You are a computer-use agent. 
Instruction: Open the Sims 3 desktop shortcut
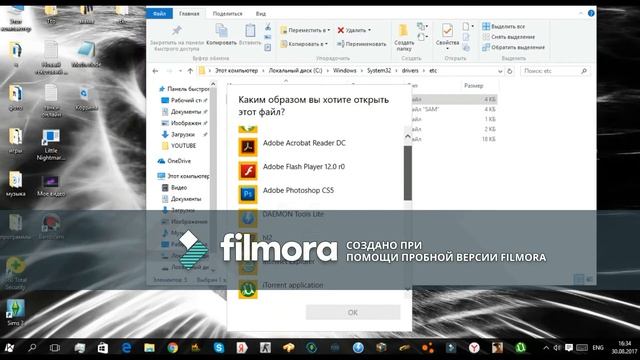[16, 313]
